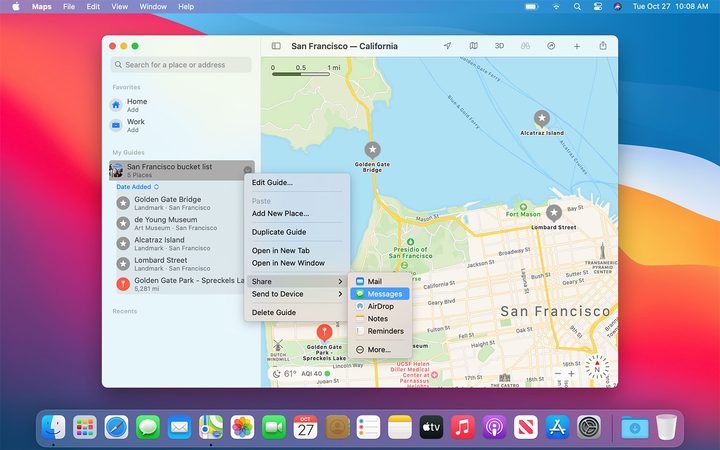
Task: Open the directions icon in toolbar
Action: pos(551,46)
